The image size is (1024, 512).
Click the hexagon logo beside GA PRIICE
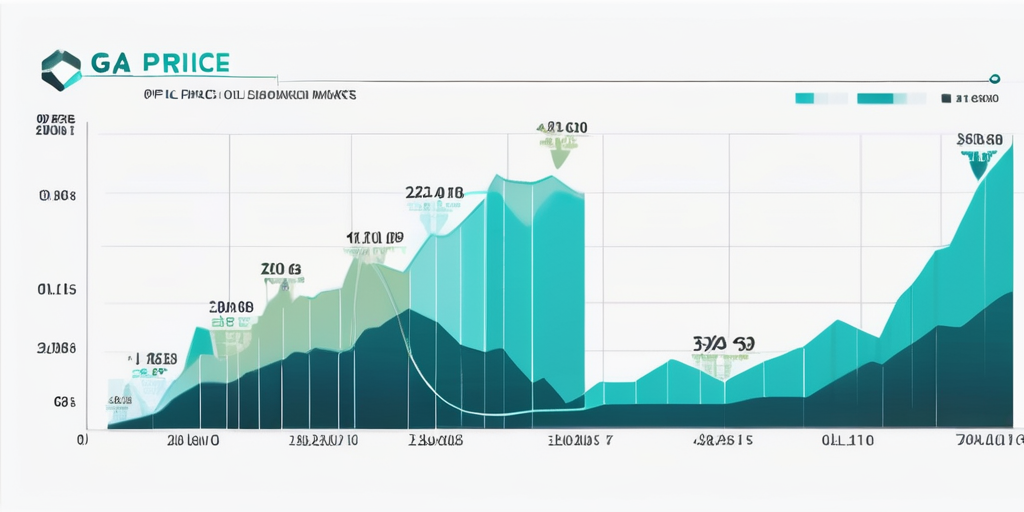[x=60, y=70]
